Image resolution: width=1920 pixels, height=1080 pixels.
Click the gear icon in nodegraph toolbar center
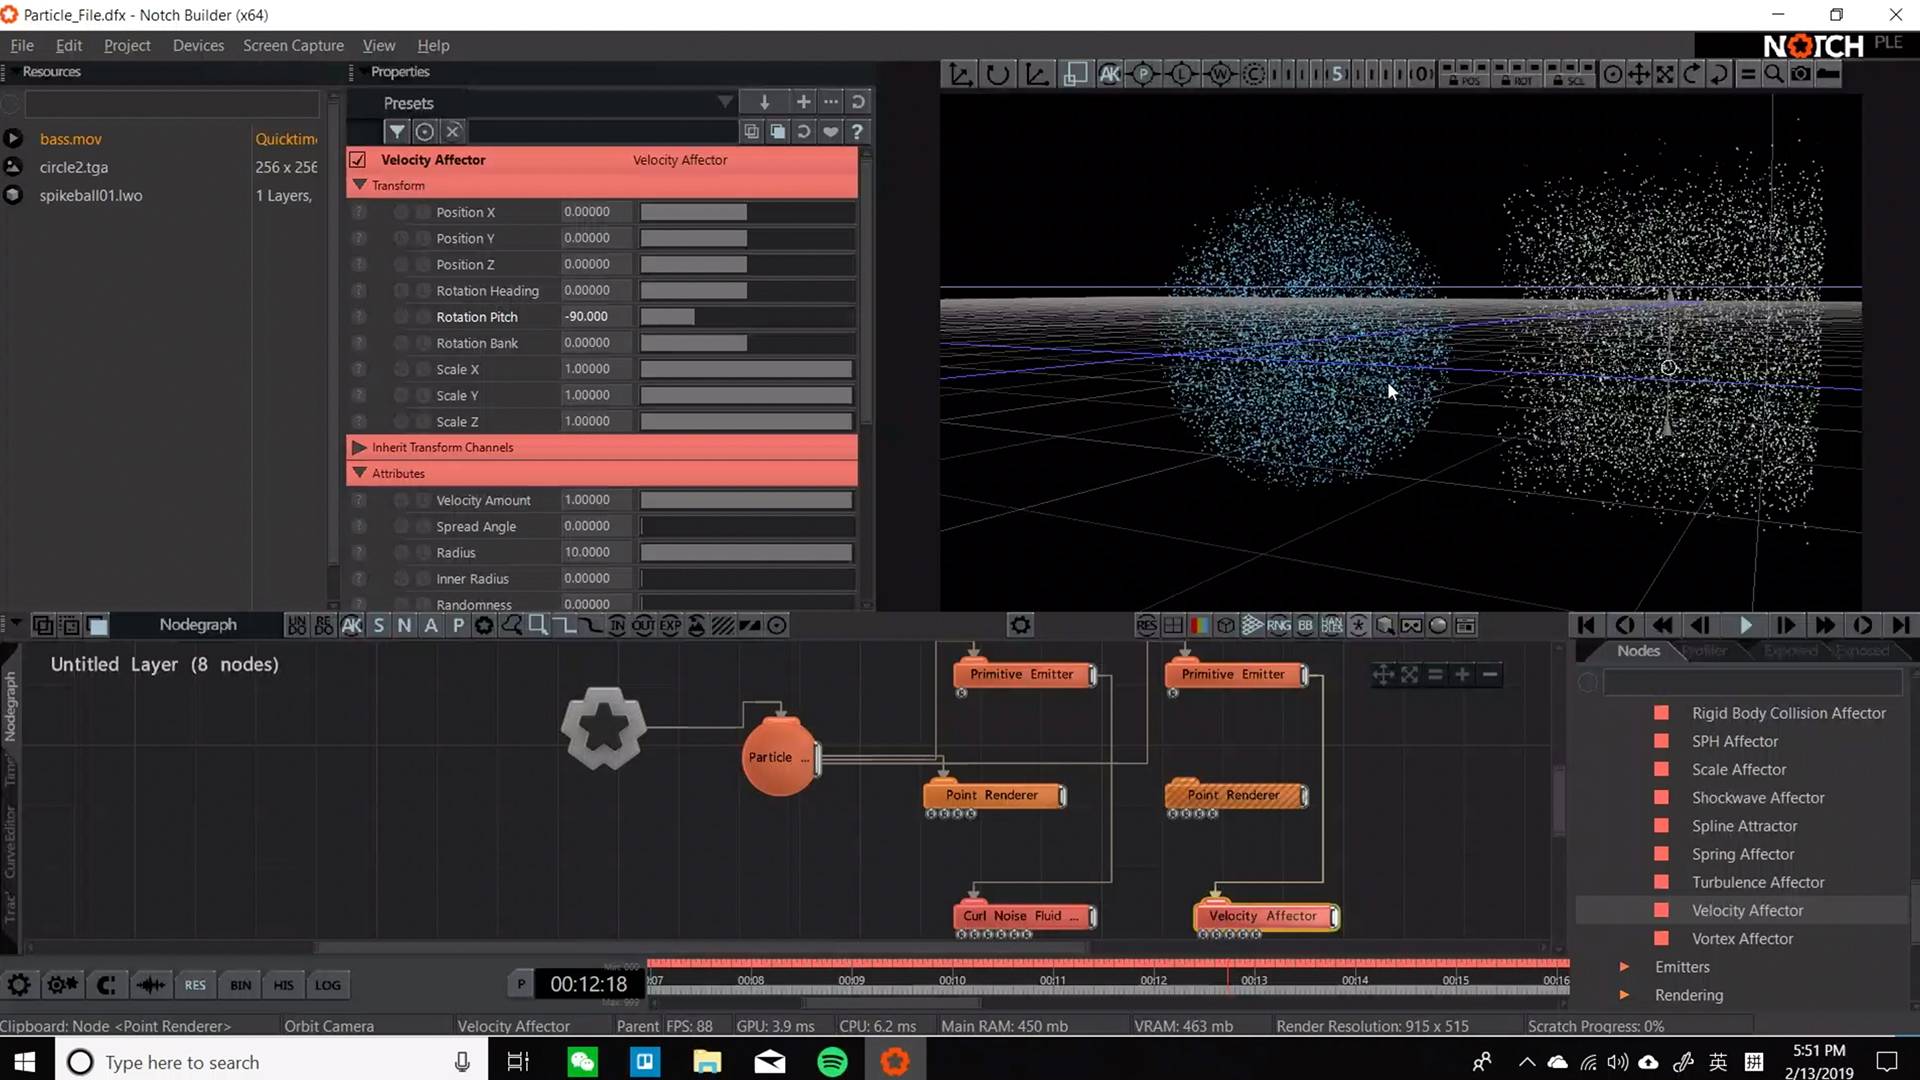(1020, 625)
